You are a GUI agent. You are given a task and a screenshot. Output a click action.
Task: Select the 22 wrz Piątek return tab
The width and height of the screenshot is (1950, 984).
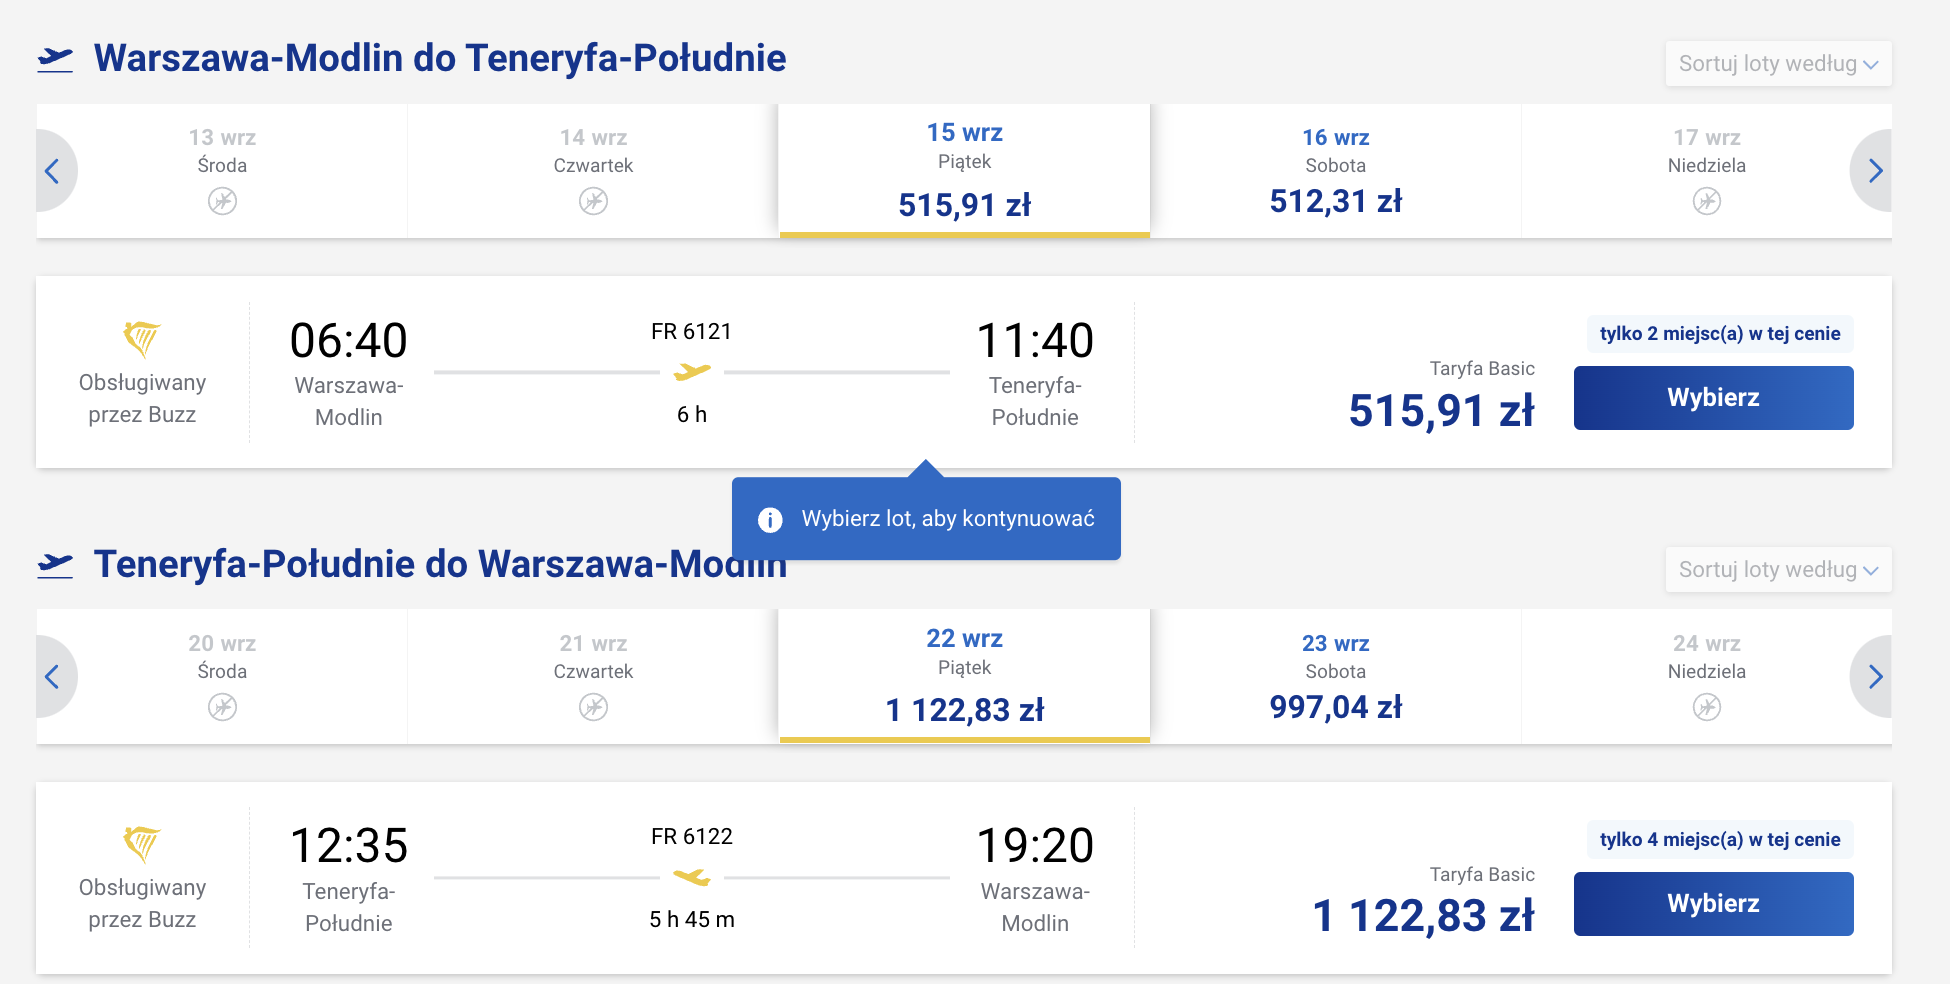point(965,677)
